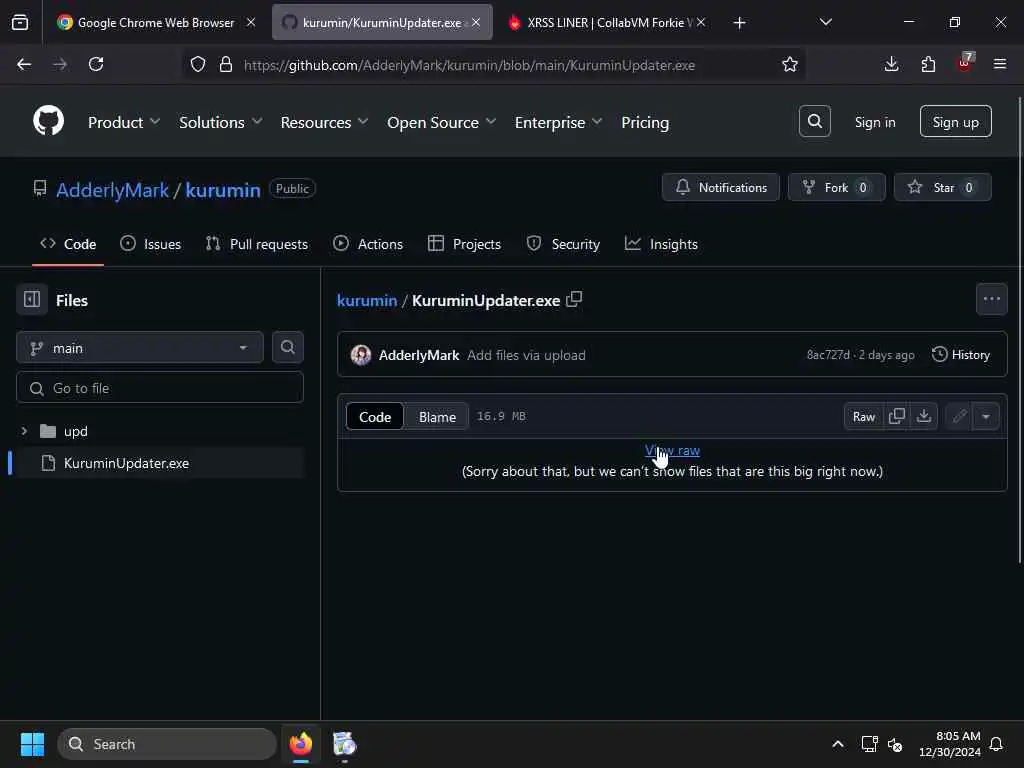
Task: Open the Issues tab
Action: click(151, 244)
